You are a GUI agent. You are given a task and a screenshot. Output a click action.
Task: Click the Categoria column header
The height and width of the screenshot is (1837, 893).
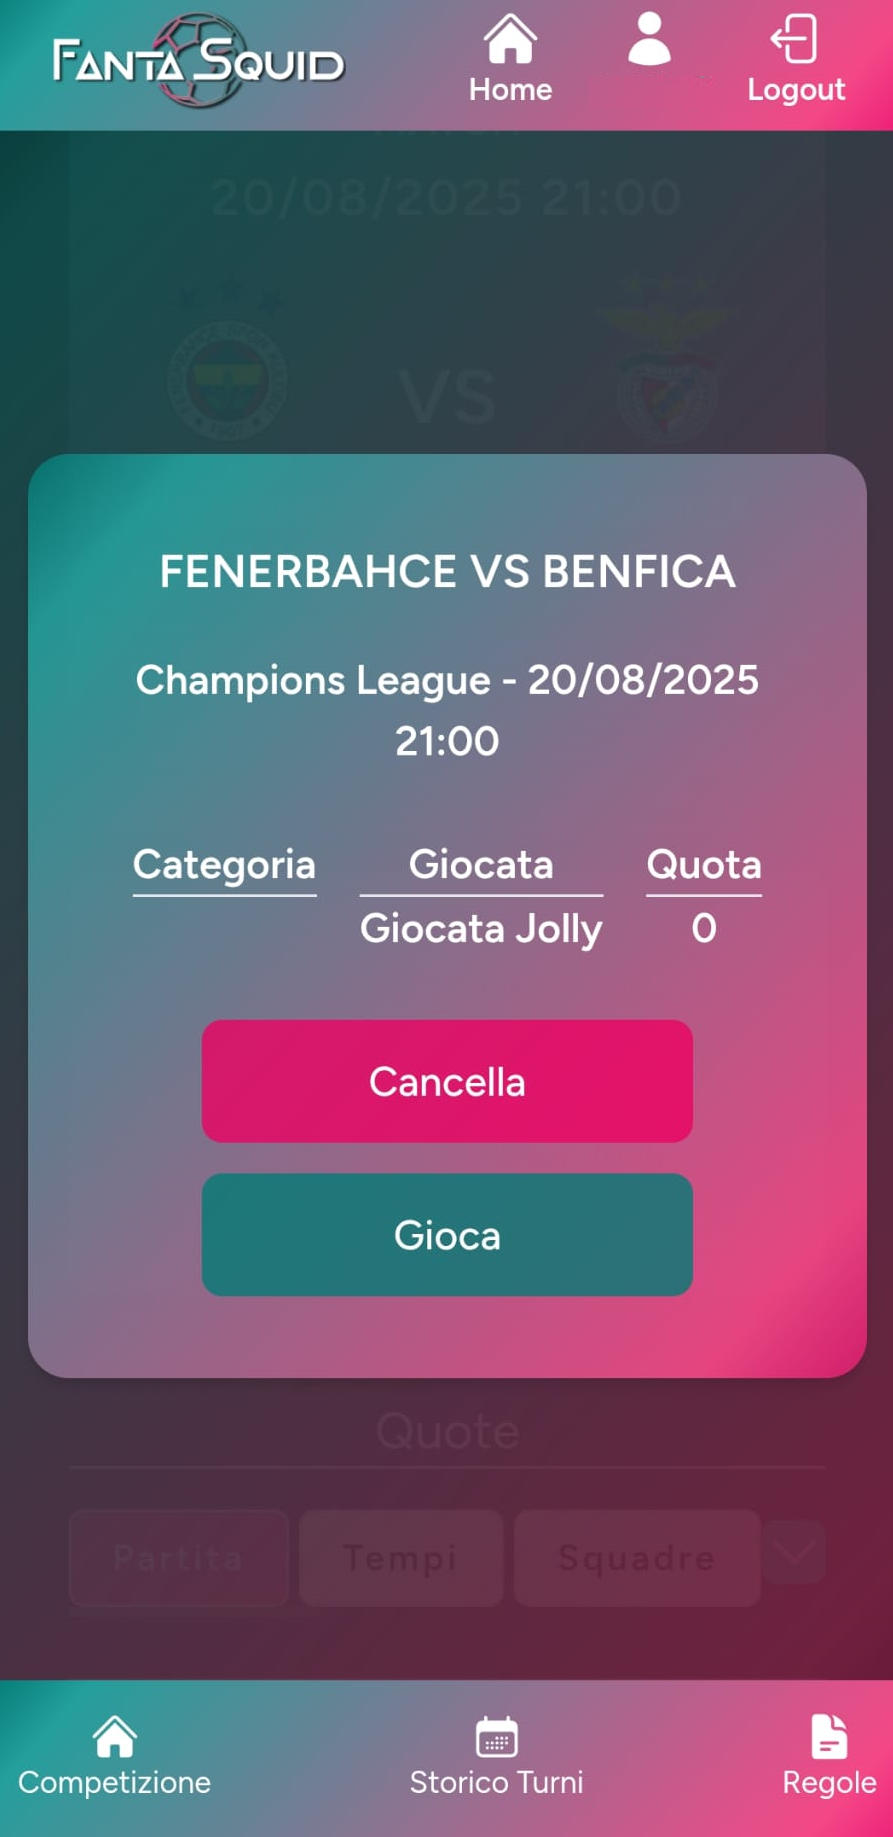pyautogui.click(x=224, y=865)
